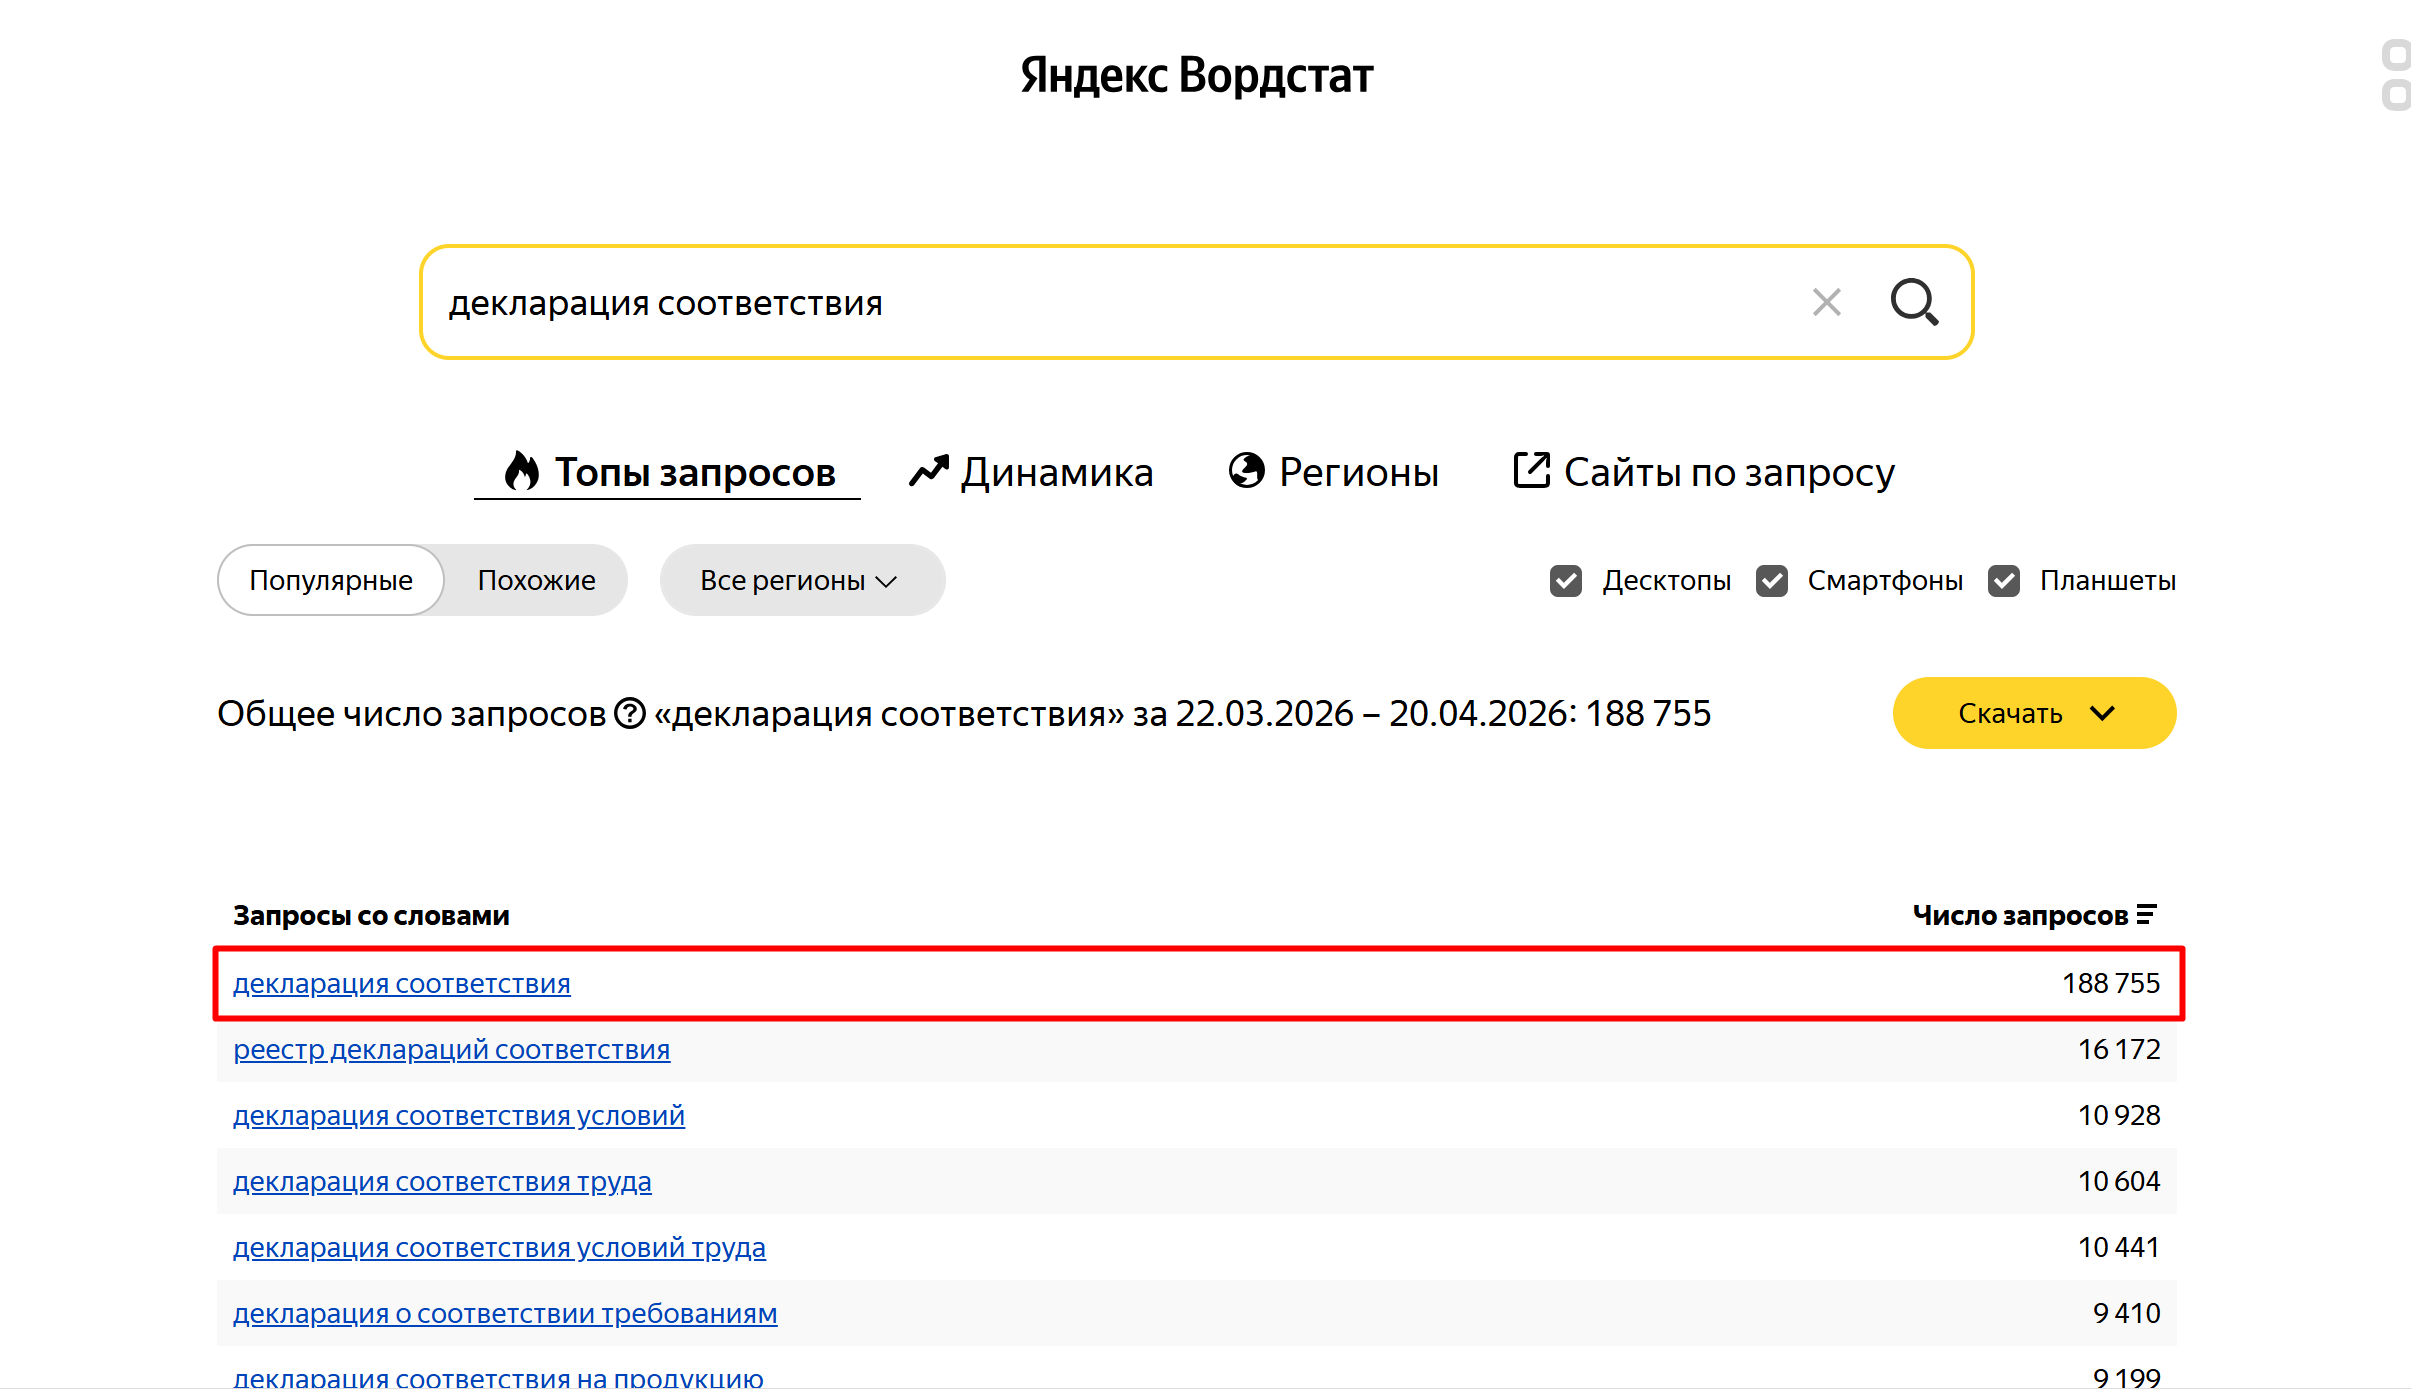Open the question mark help icon
2411x1389 pixels.
coord(630,714)
